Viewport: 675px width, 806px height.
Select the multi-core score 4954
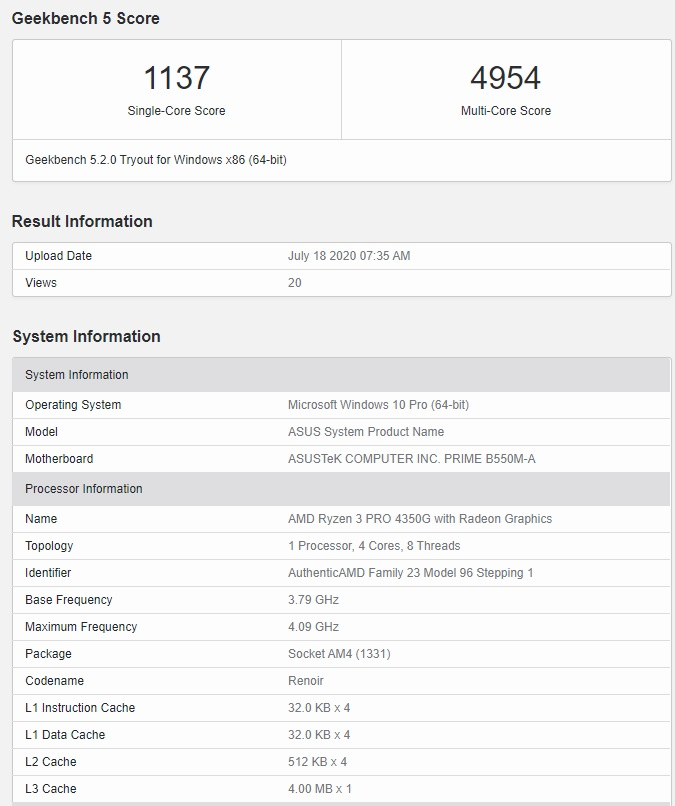click(505, 78)
